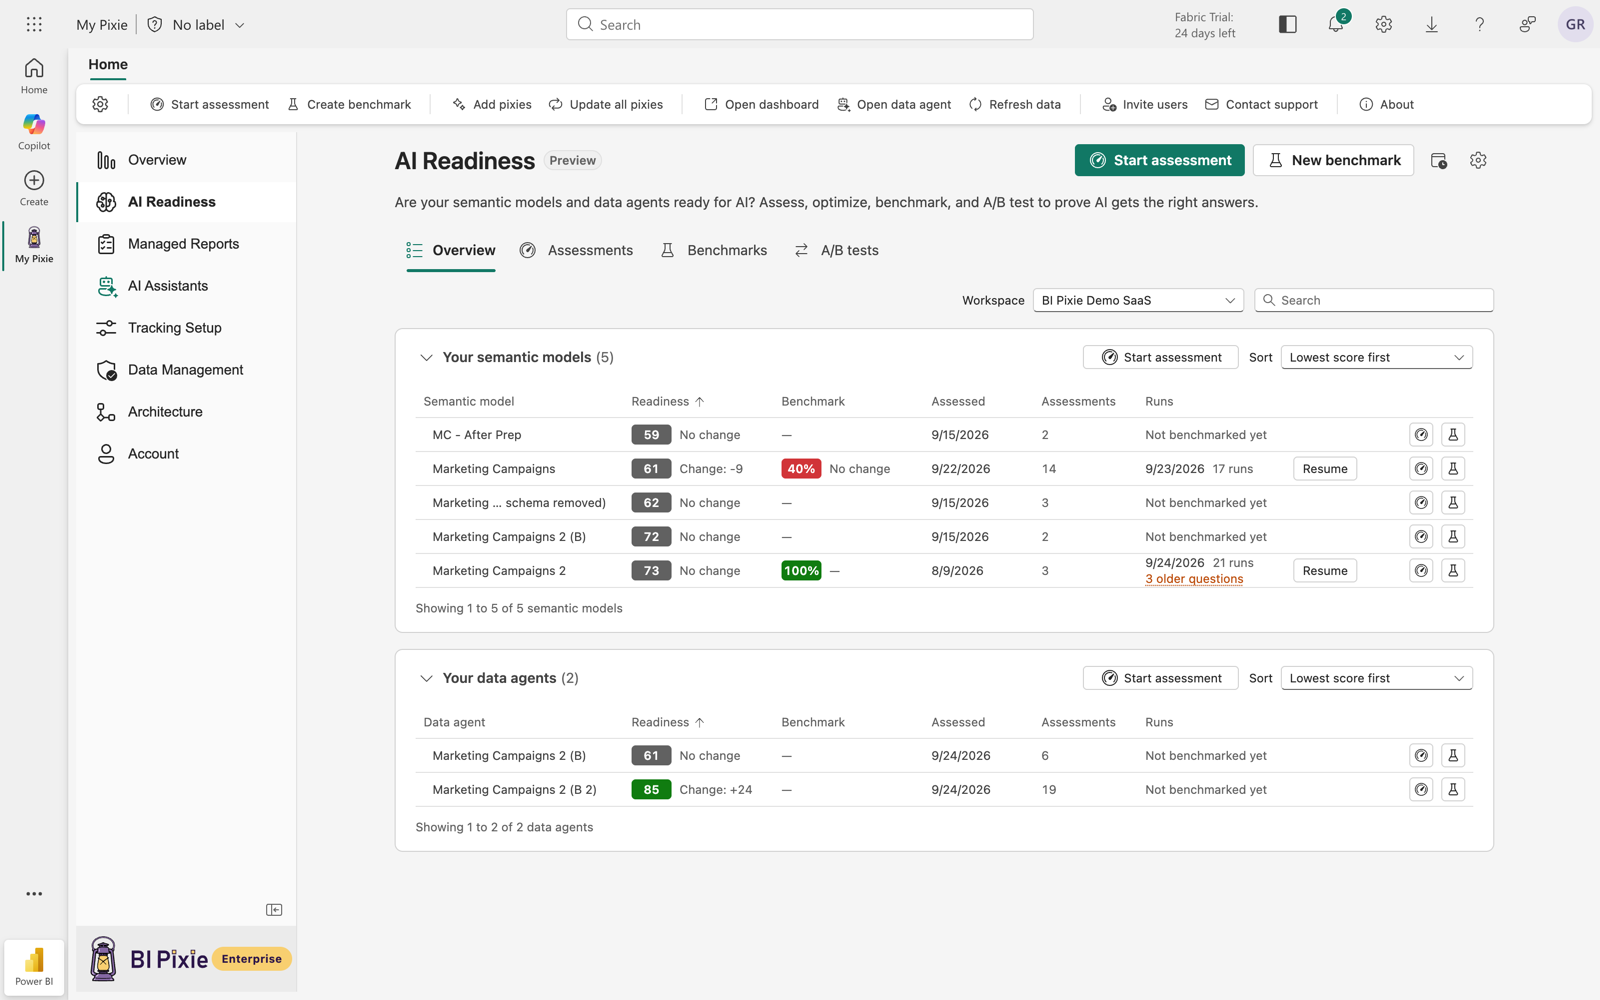The image size is (1600, 1000).
Task: Select Managed Reports in sidebar
Action: (186, 244)
